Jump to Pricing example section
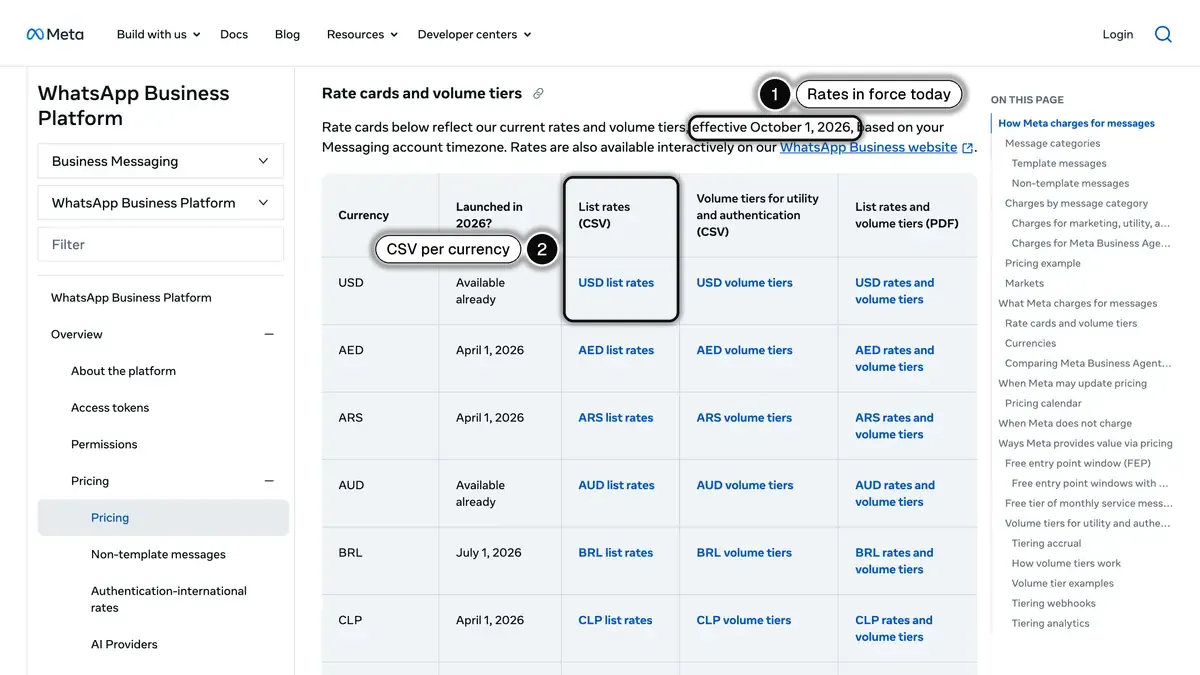This screenshot has width=1200, height=675. coord(1043,264)
